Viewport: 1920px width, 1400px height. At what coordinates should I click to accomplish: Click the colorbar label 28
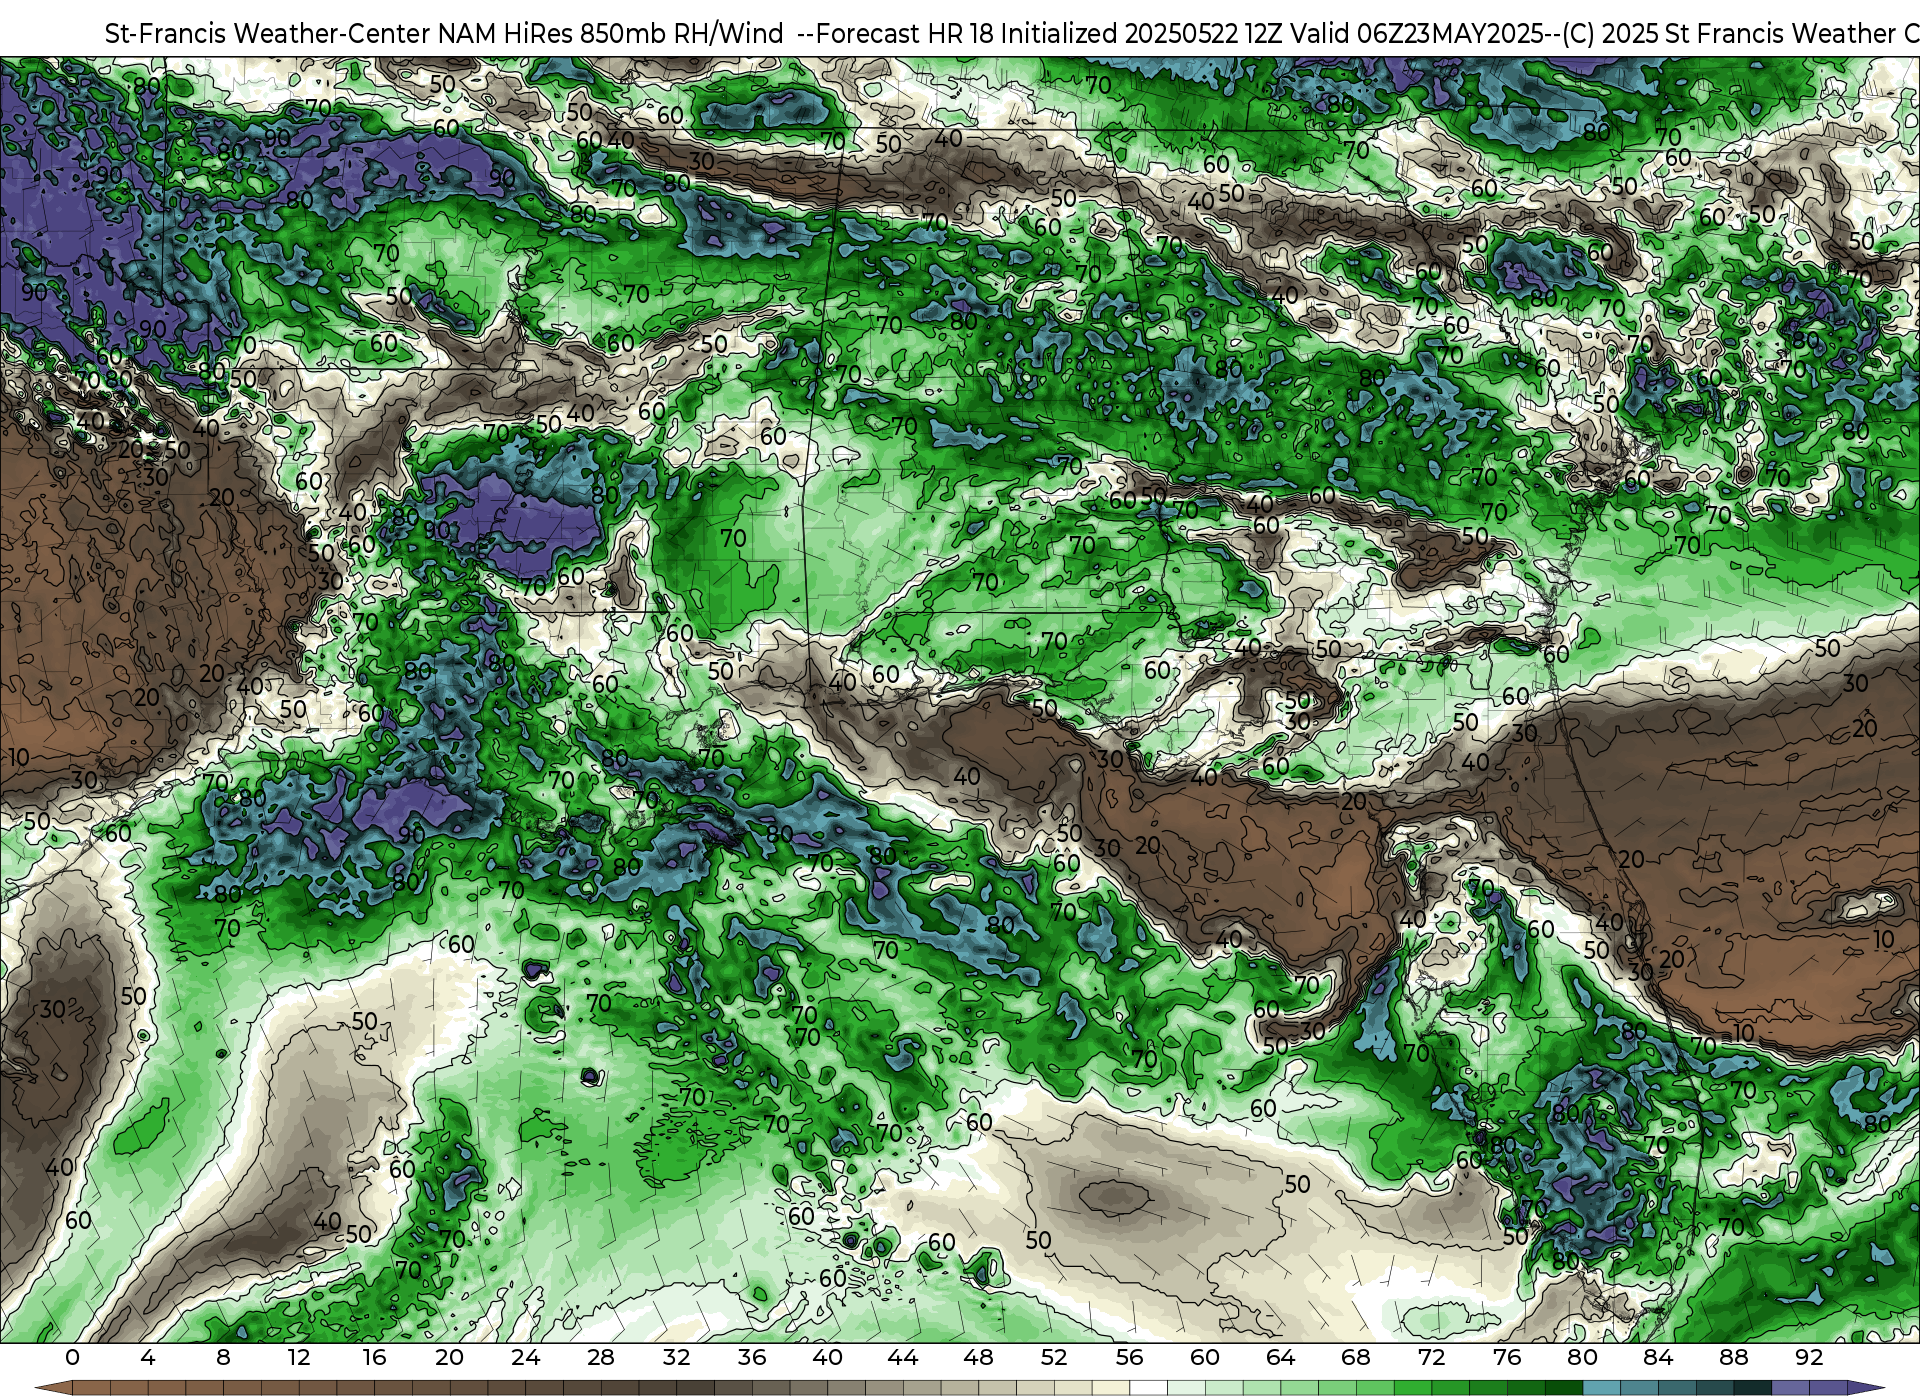[601, 1357]
